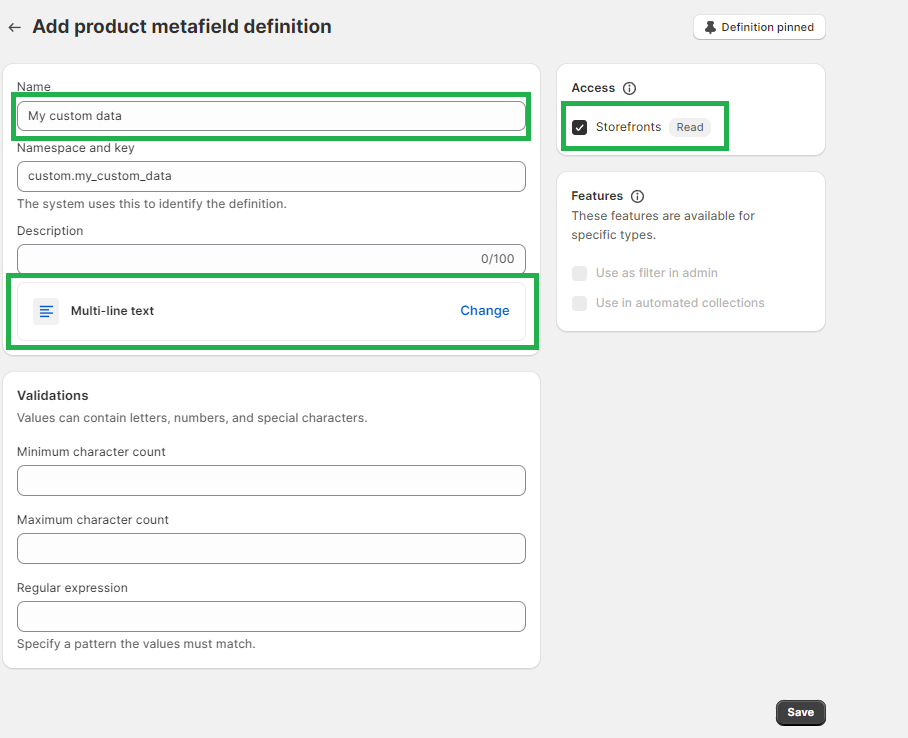The image size is (908, 738).
Task: Click the Add product metafield definition heading
Action: point(178,27)
